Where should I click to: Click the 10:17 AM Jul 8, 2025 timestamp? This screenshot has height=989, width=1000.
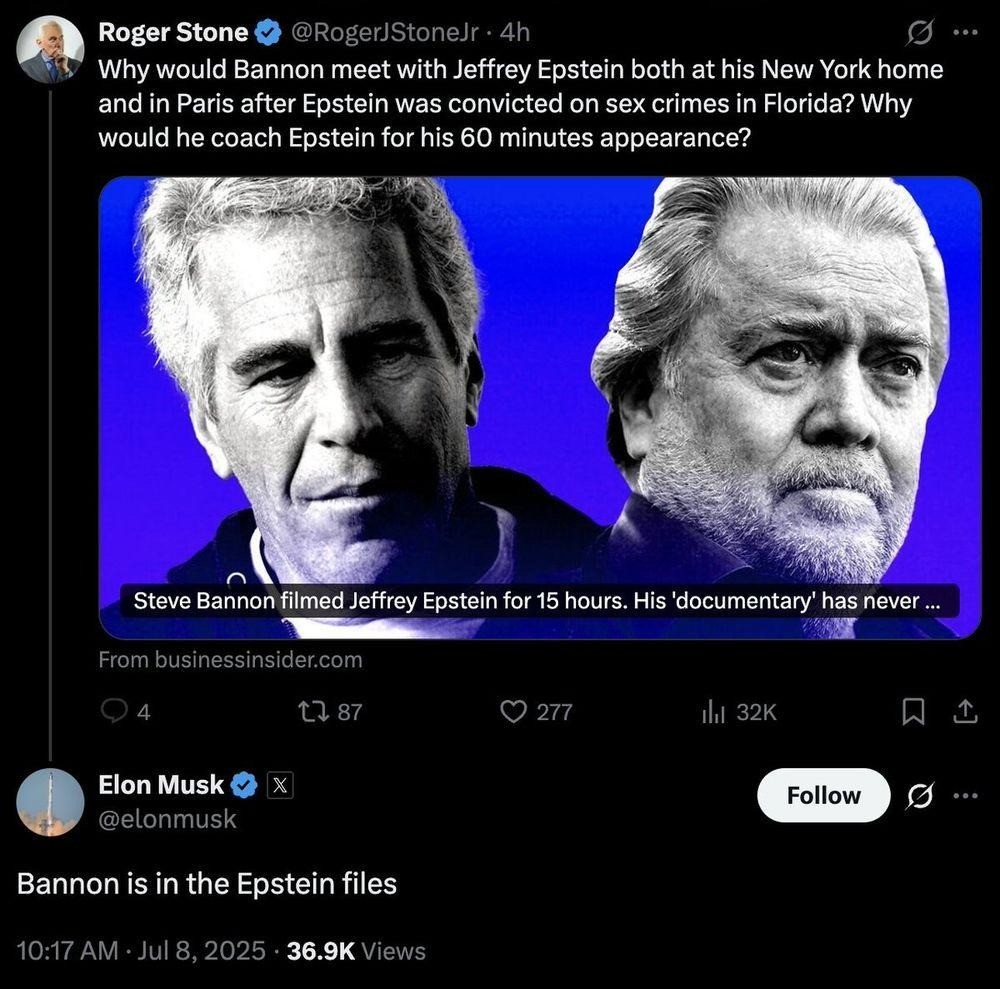[x=141, y=950]
